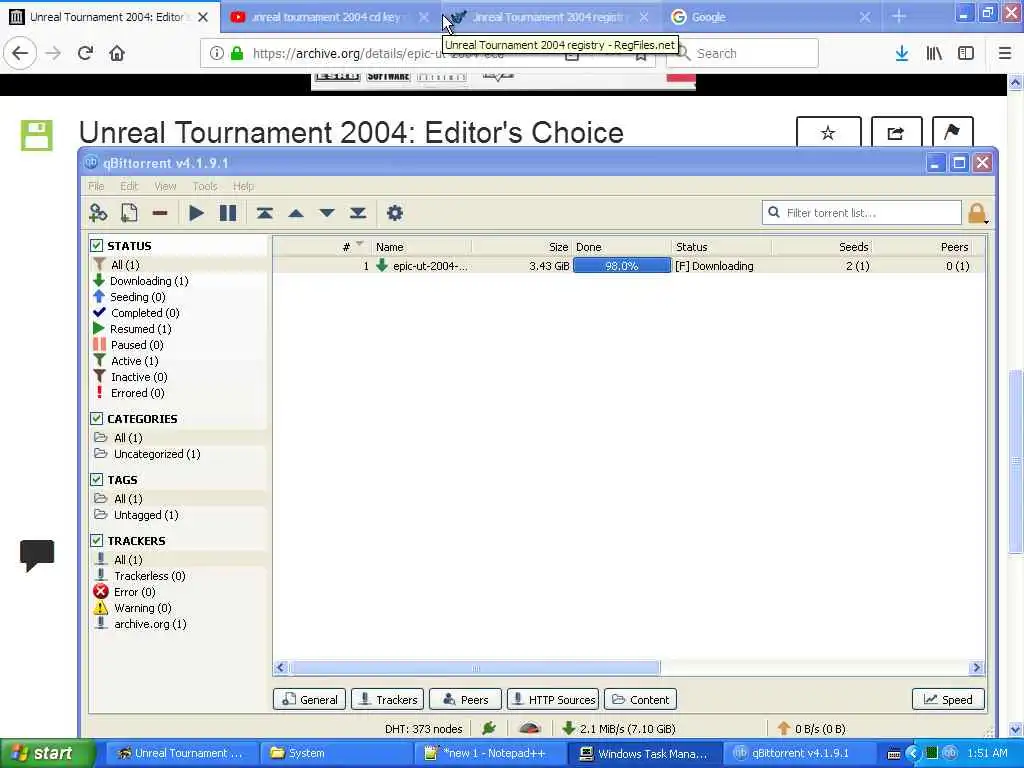Image resolution: width=1024 pixels, height=768 pixels.
Task: Open the Windows start button
Action: tap(47, 753)
